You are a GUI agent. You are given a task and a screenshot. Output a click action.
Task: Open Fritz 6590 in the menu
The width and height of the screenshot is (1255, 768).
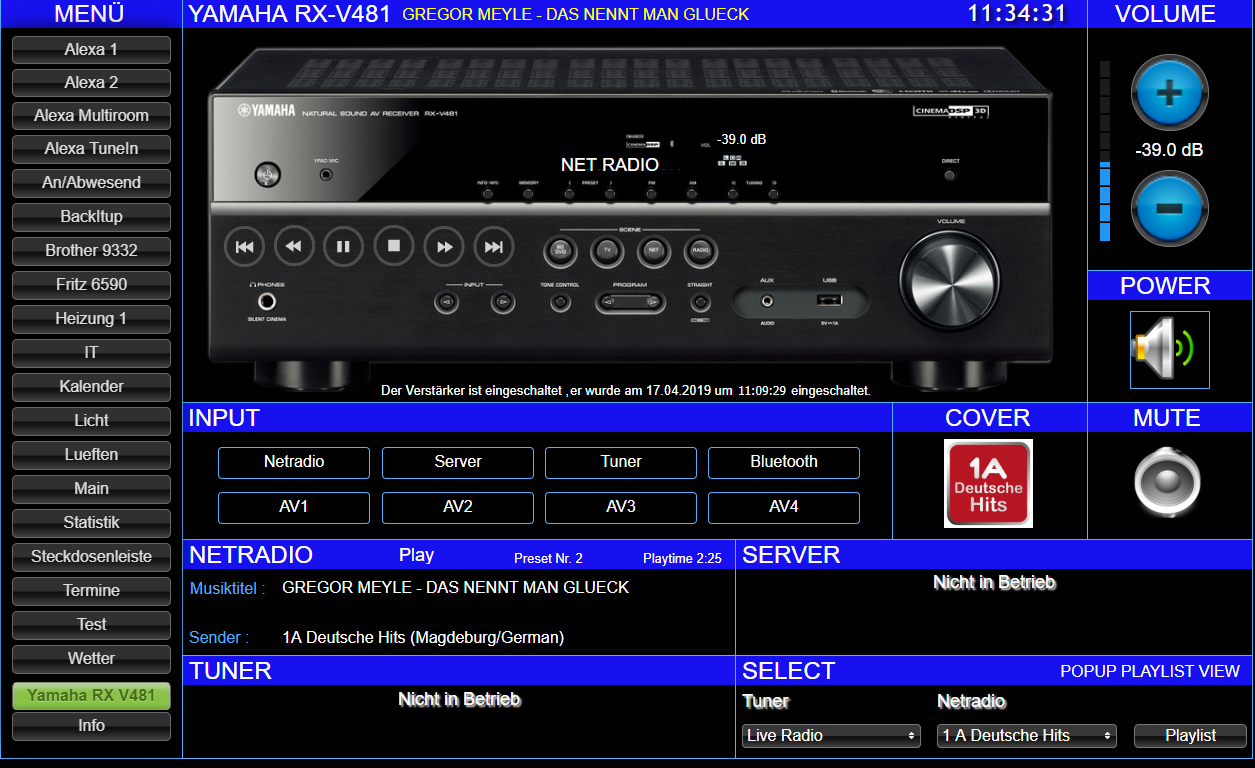point(91,285)
